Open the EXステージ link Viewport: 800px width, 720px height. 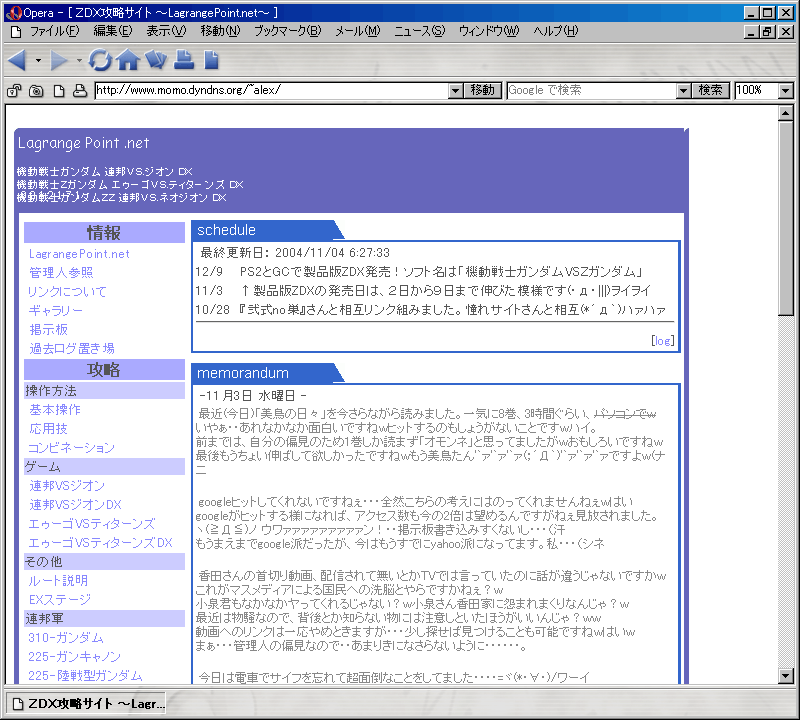pyautogui.click(x=60, y=600)
